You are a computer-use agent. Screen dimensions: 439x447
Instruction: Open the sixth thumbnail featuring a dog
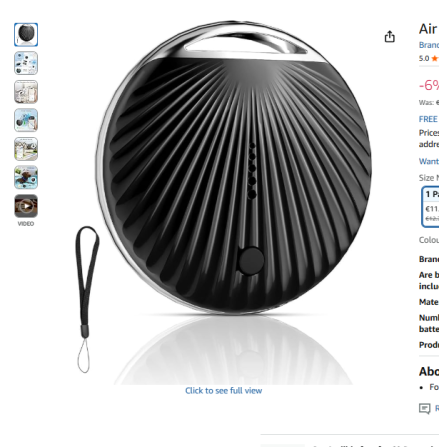[26, 177]
